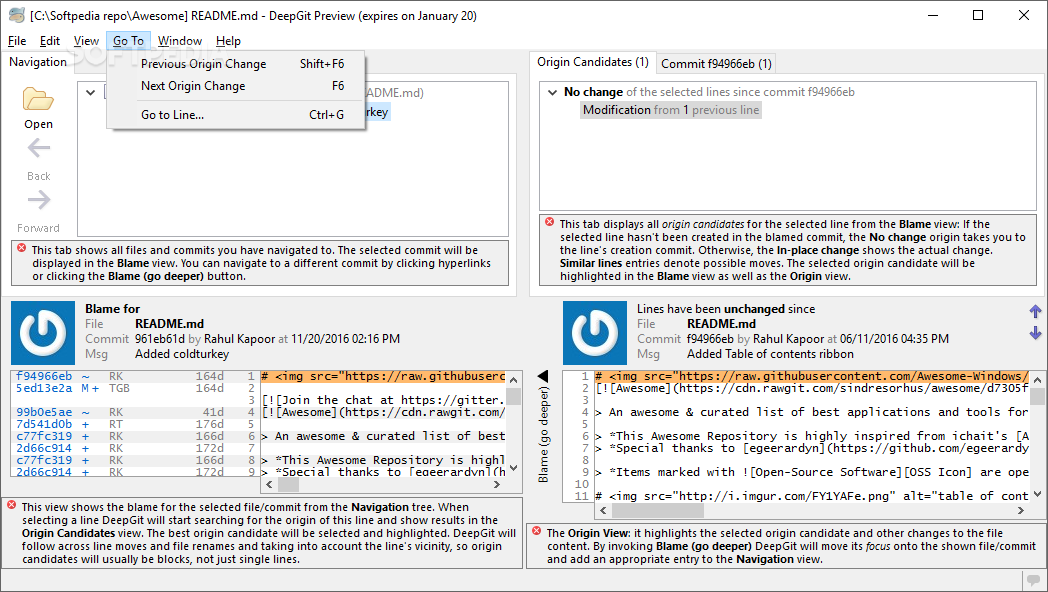Switch to Commit f94966eb (1) tab
This screenshot has width=1048, height=592.
click(x=716, y=63)
